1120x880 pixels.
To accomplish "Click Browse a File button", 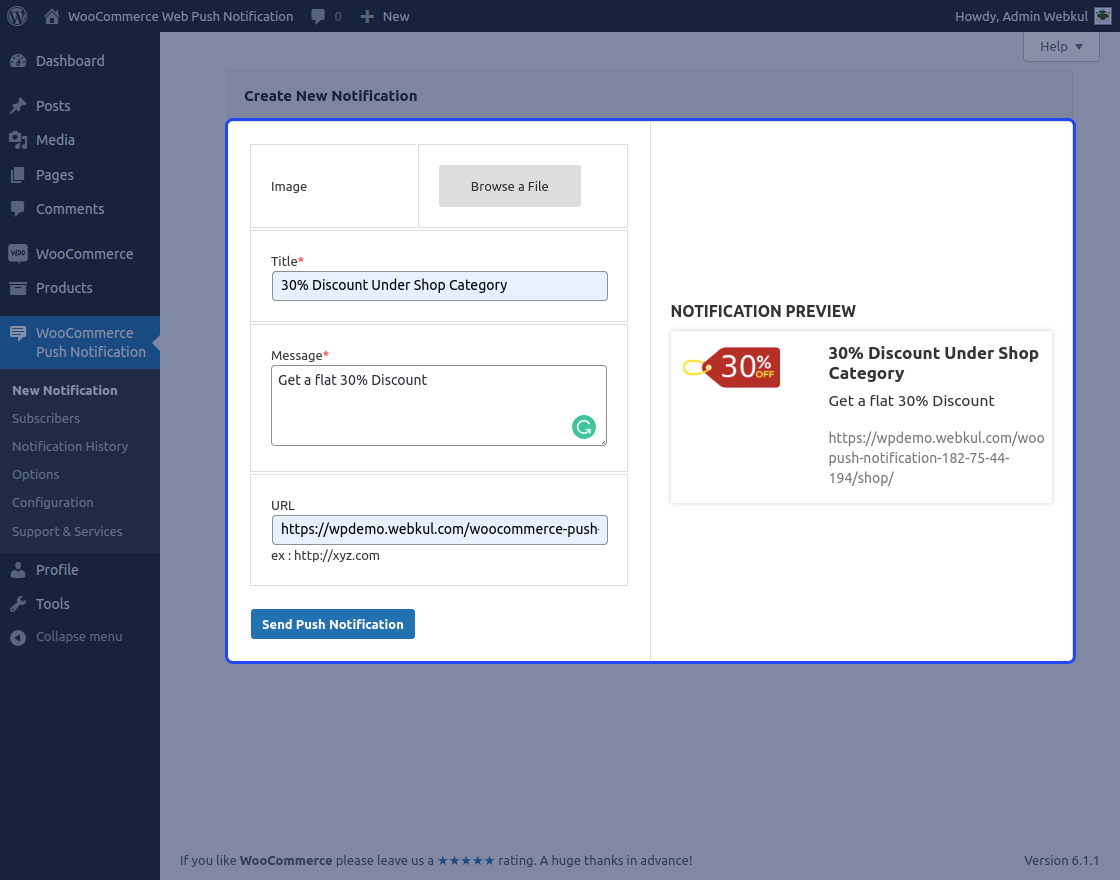I will tap(509, 186).
